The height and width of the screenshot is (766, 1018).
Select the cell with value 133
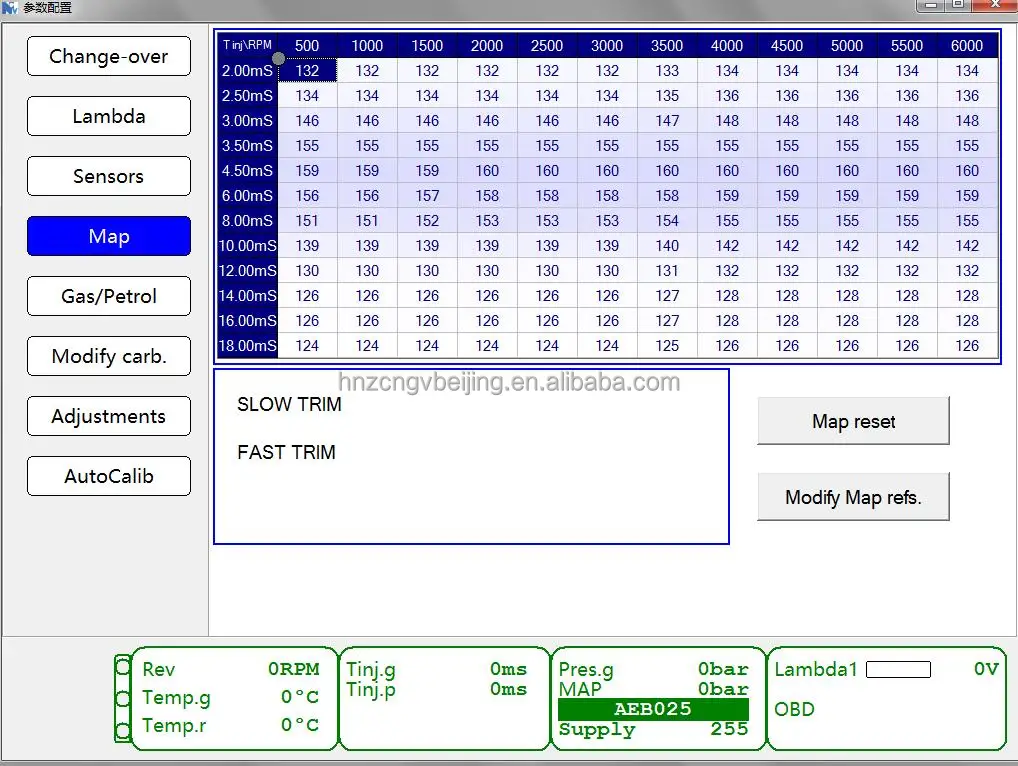coord(667,71)
